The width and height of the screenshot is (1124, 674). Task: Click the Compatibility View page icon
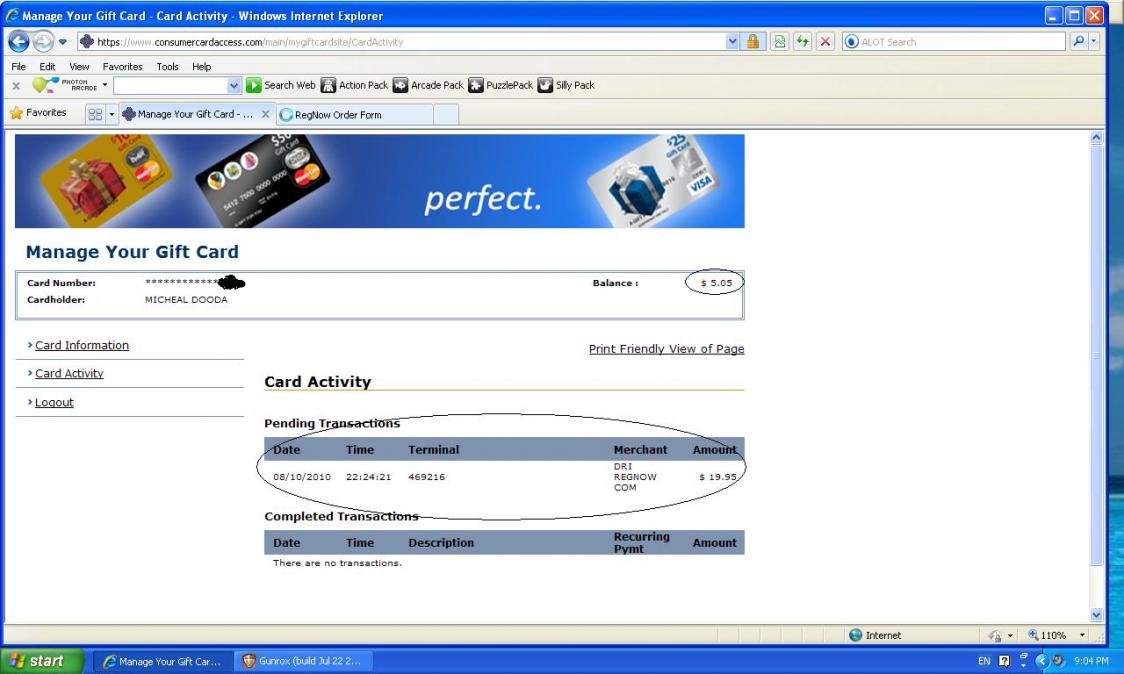(x=779, y=42)
